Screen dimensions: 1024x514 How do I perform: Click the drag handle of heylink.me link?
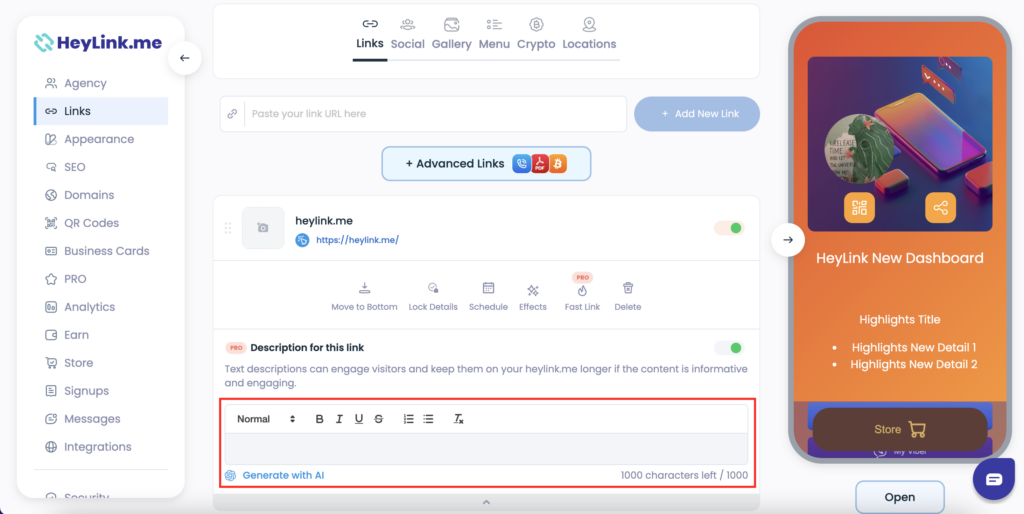228,228
